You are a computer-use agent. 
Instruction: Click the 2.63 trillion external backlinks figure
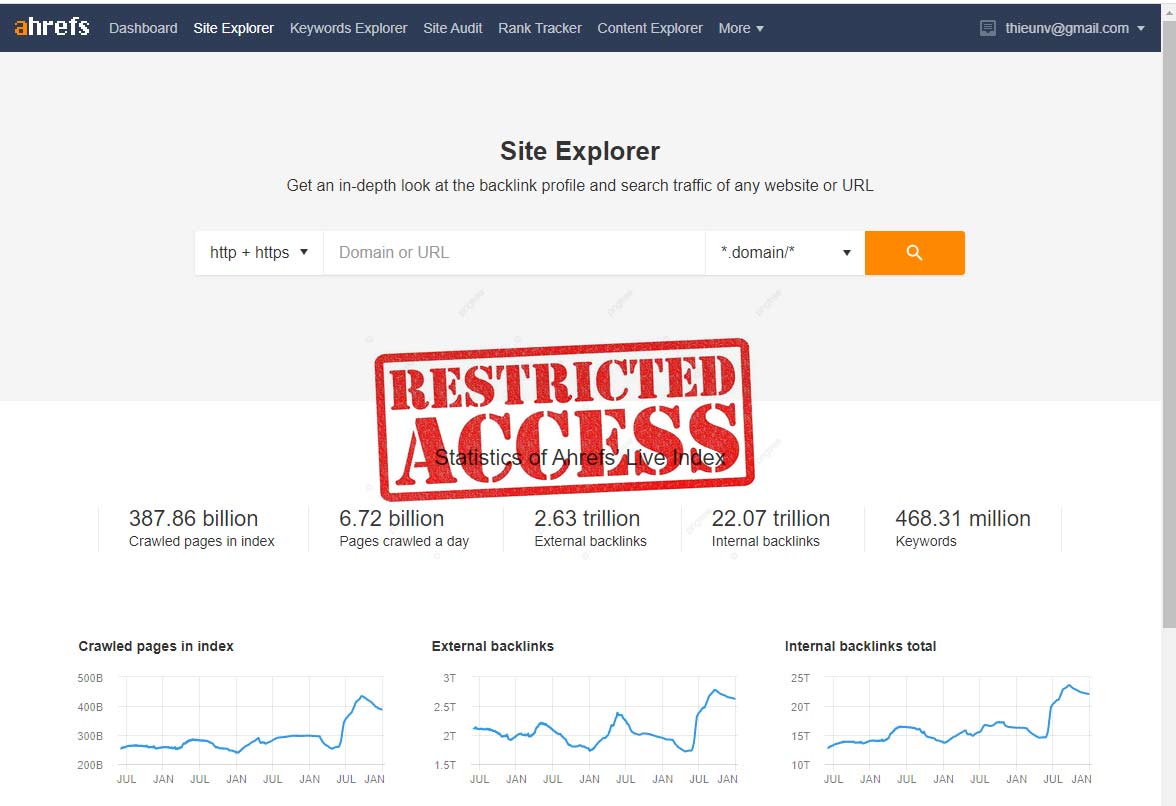pos(586,518)
